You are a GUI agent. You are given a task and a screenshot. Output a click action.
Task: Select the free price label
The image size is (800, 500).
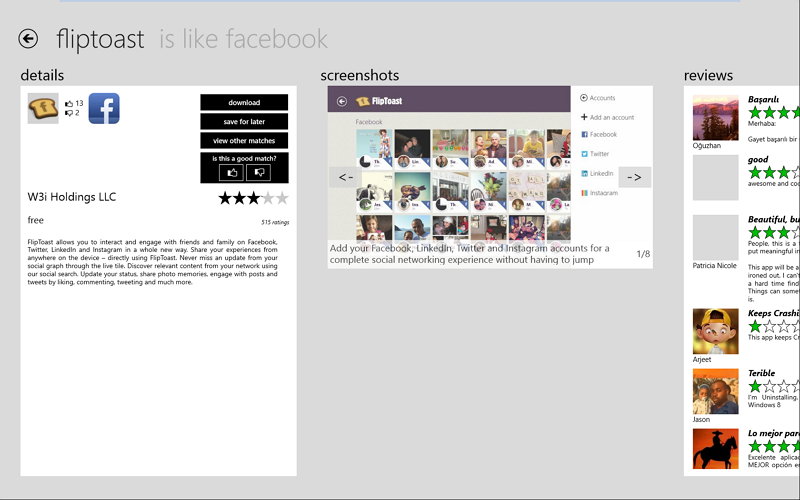pos(36,220)
